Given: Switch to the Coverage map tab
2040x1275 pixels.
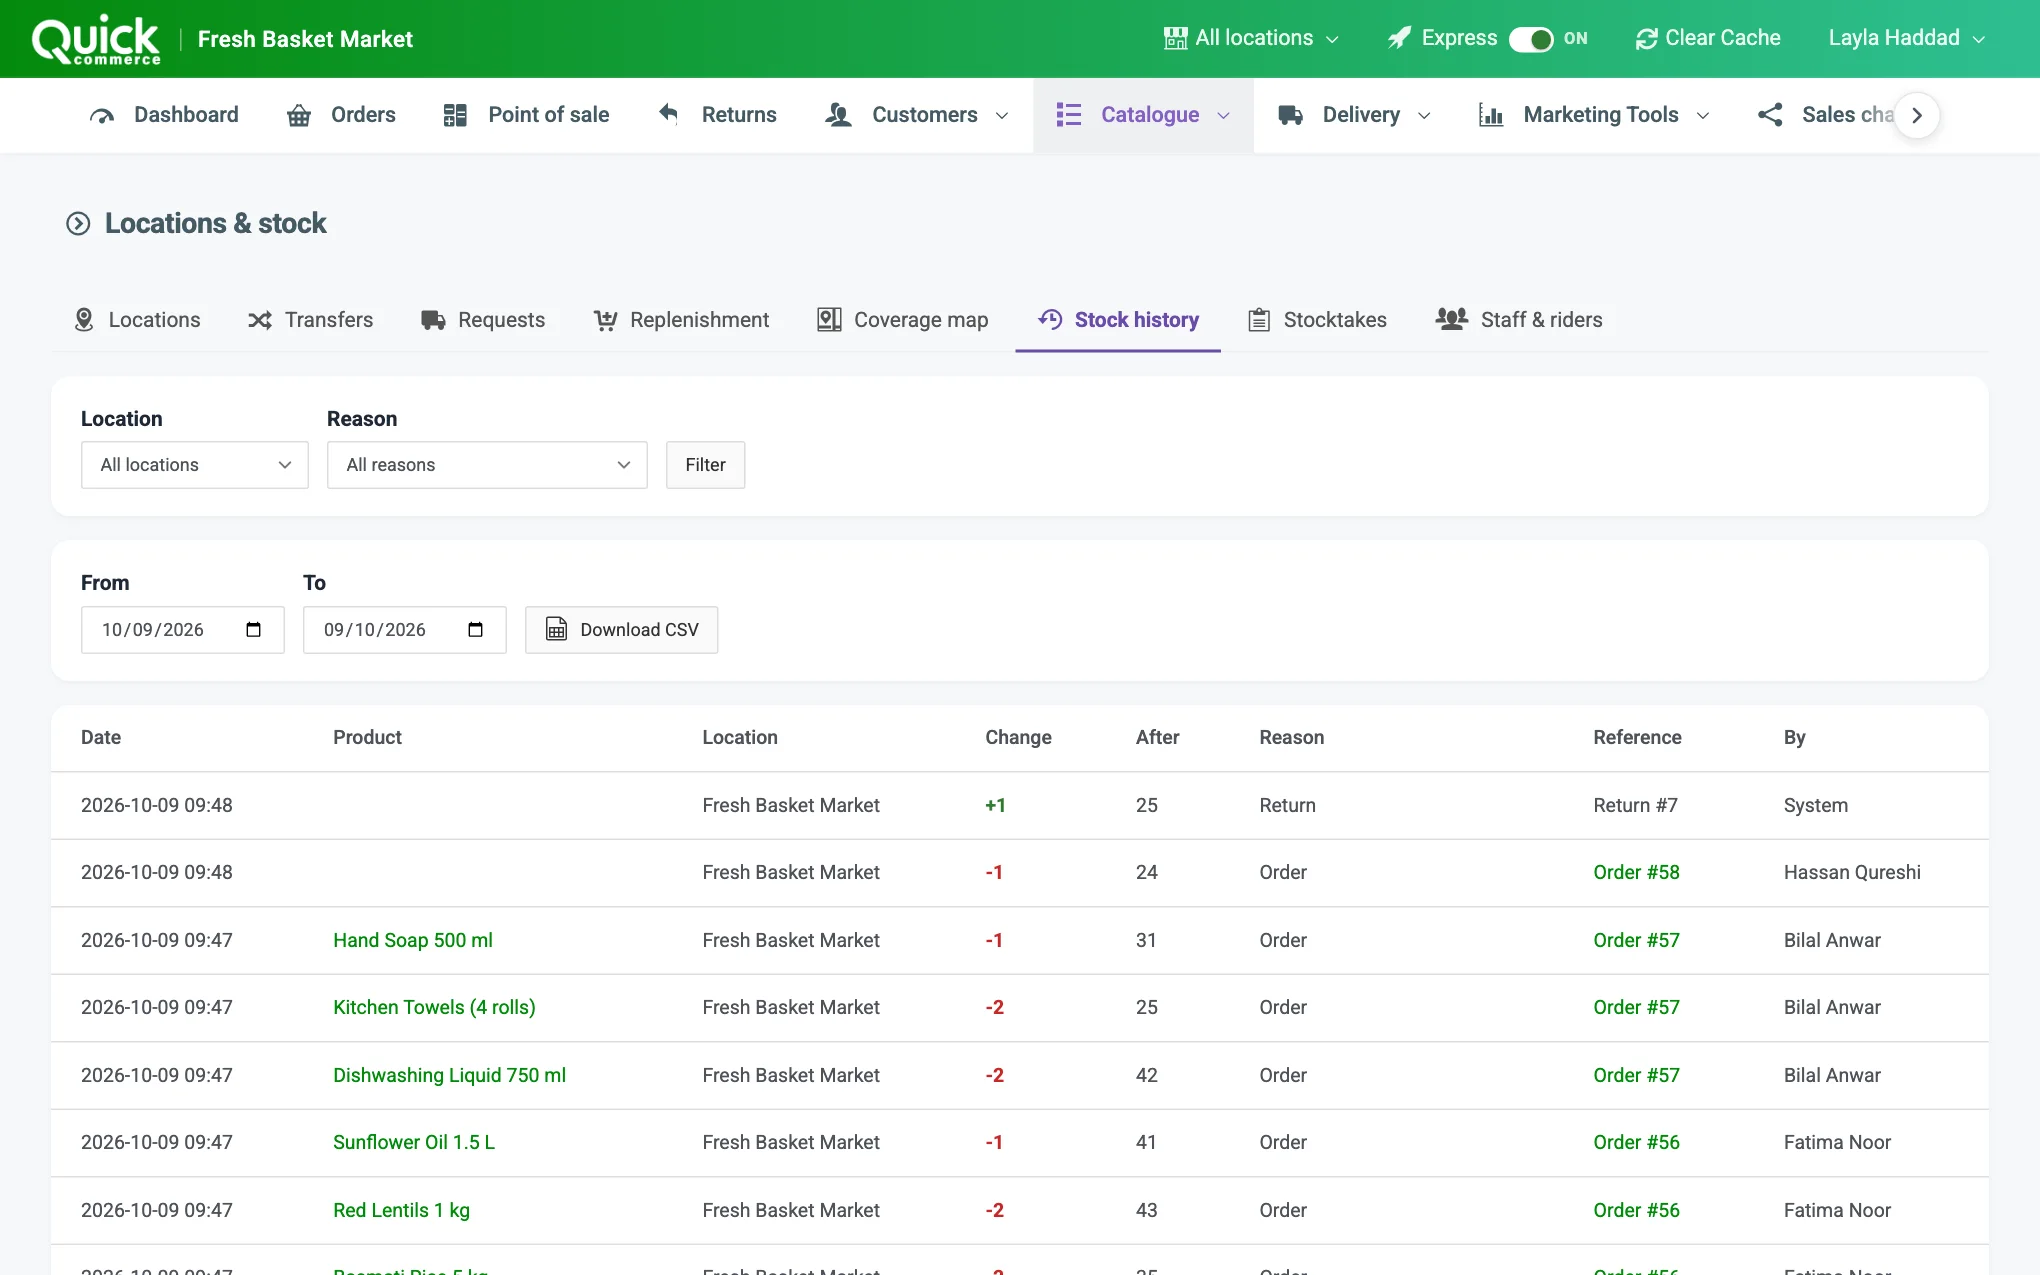Looking at the screenshot, I should click(x=902, y=320).
